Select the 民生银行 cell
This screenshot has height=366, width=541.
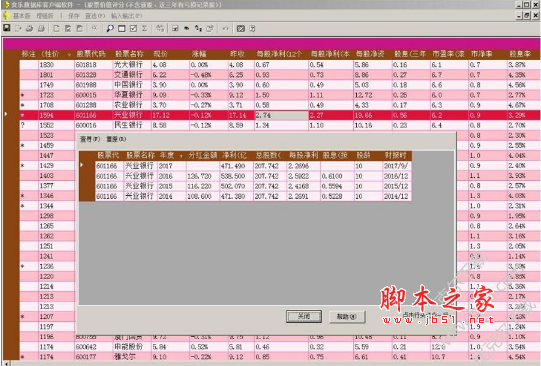(x=132, y=125)
